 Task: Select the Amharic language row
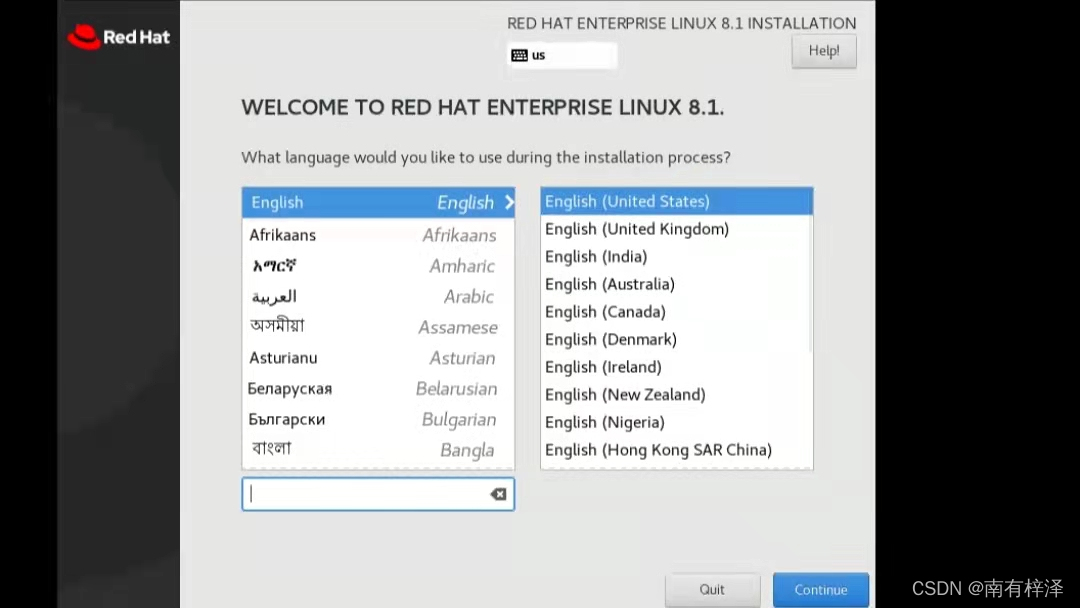point(378,266)
